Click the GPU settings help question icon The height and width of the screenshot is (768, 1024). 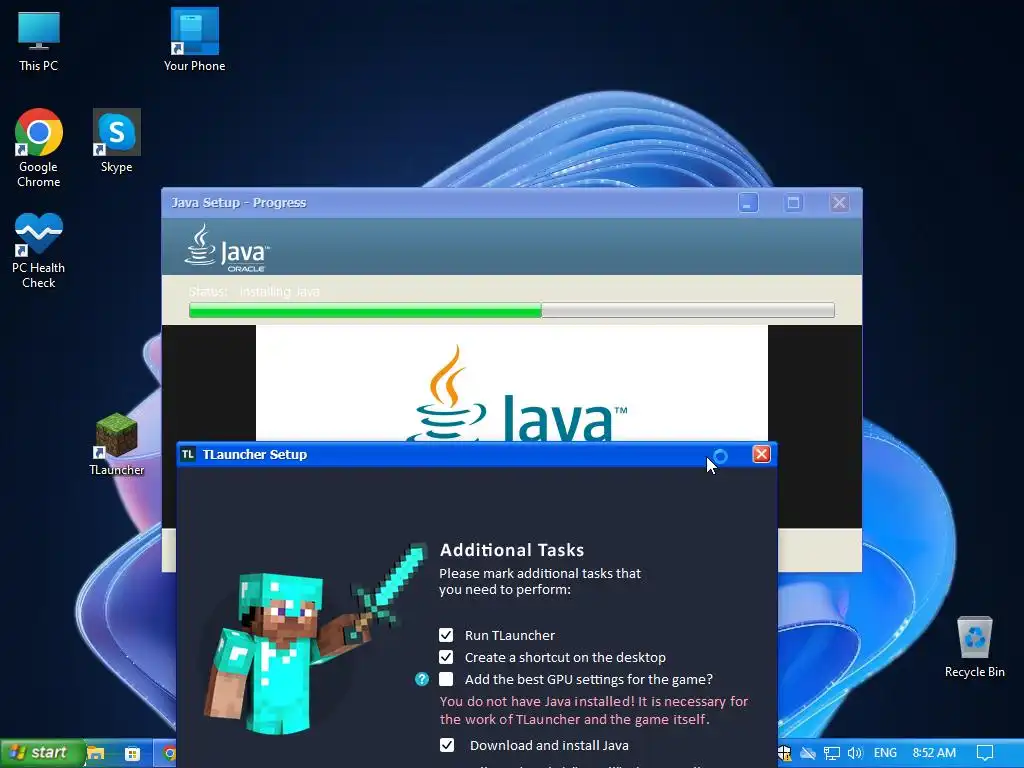tap(422, 679)
